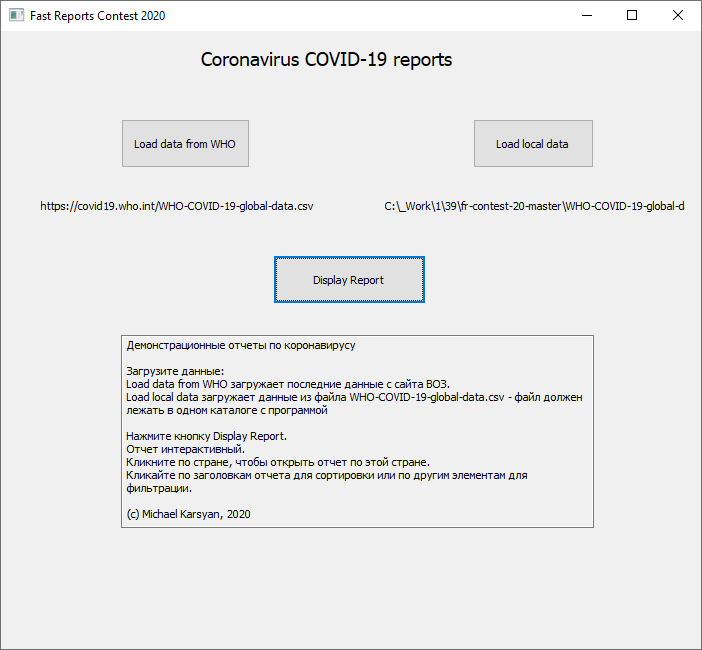Click the line 'Демонстрационные отчеты по коронавирусу'
Image resolution: width=702 pixels, height=650 pixels.
[241, 346]
